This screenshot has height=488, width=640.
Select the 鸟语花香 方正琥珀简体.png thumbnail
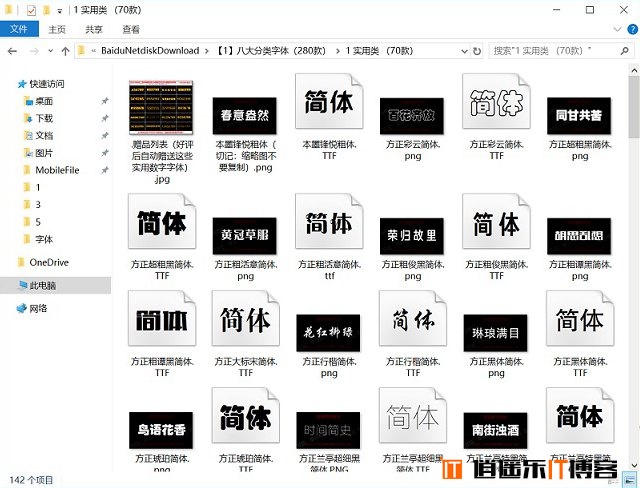click(161, 430)
